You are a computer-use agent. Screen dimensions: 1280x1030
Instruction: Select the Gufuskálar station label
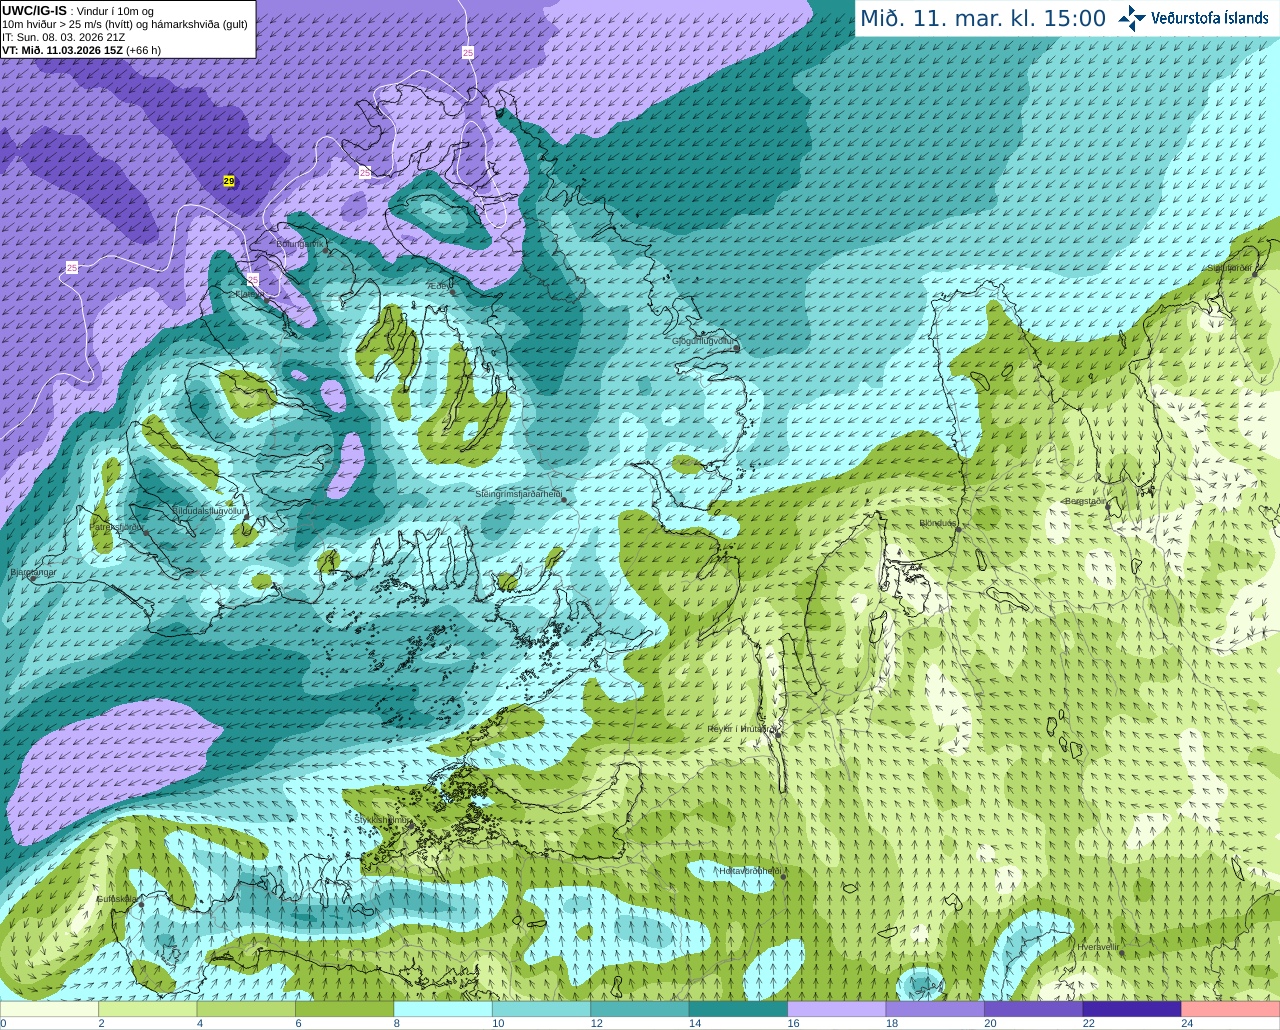117,899
